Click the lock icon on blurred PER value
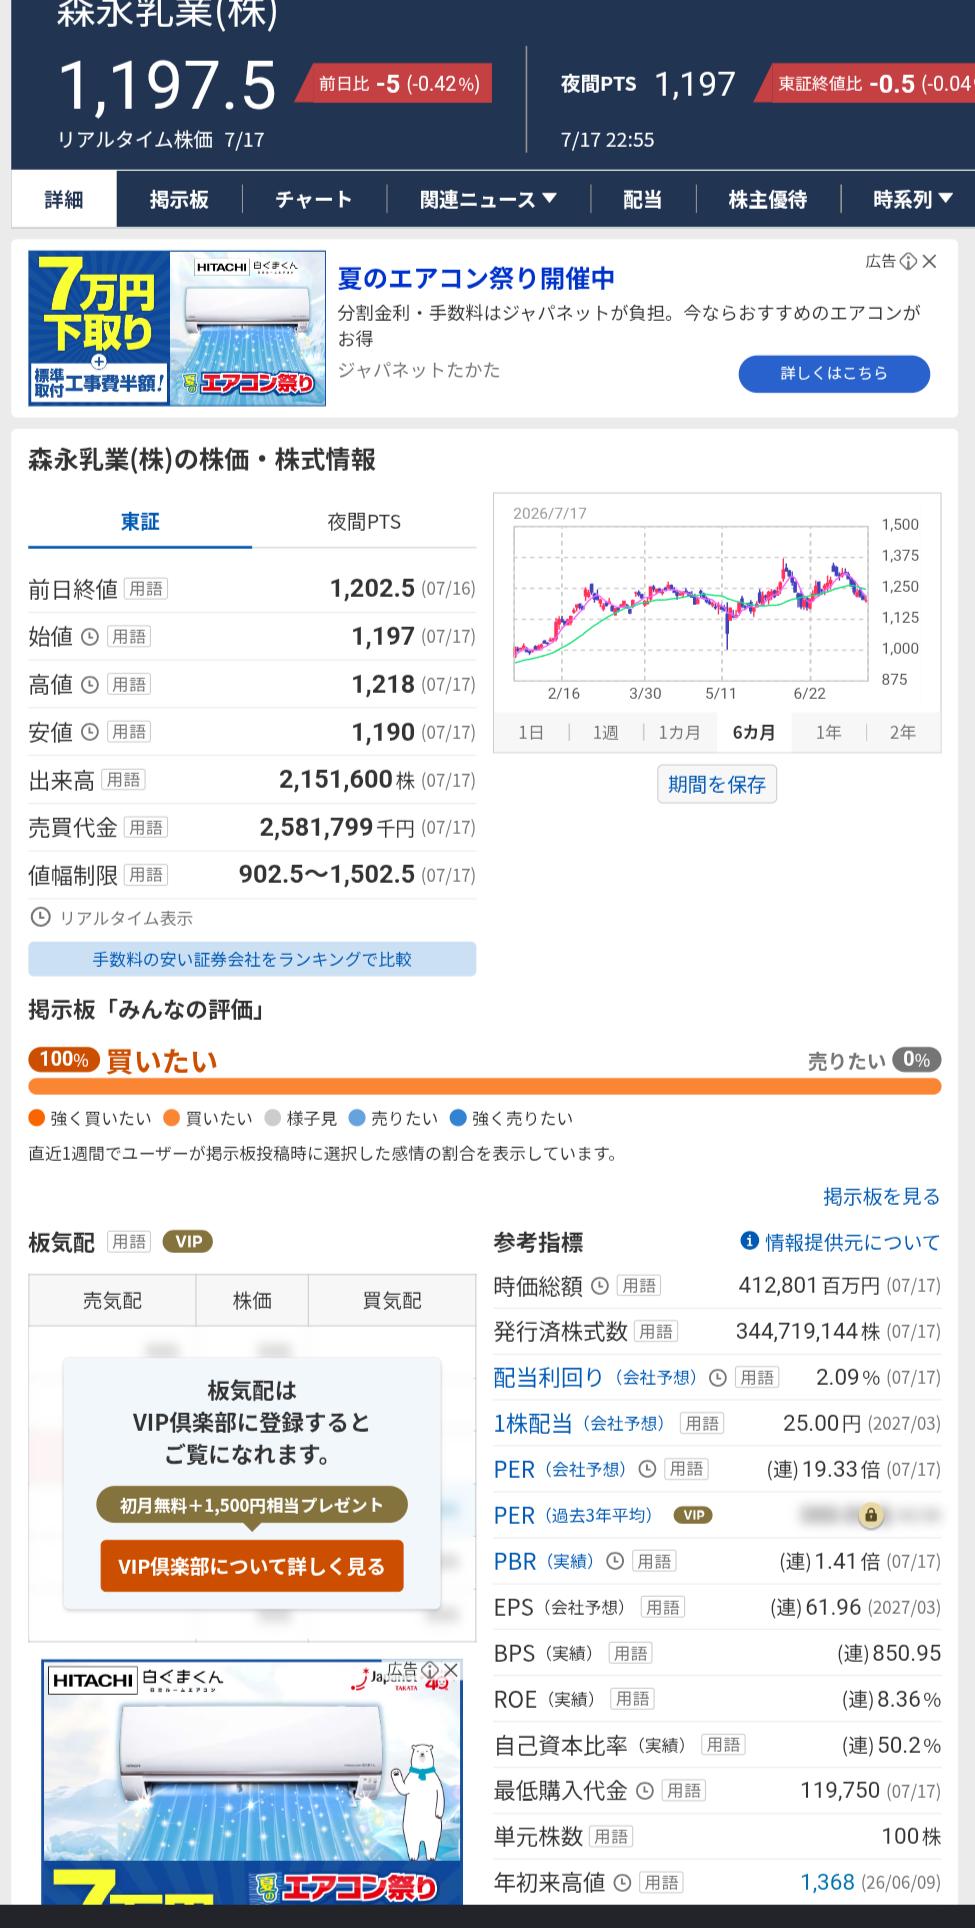 pyautogui.click(x=871, y=1516)
